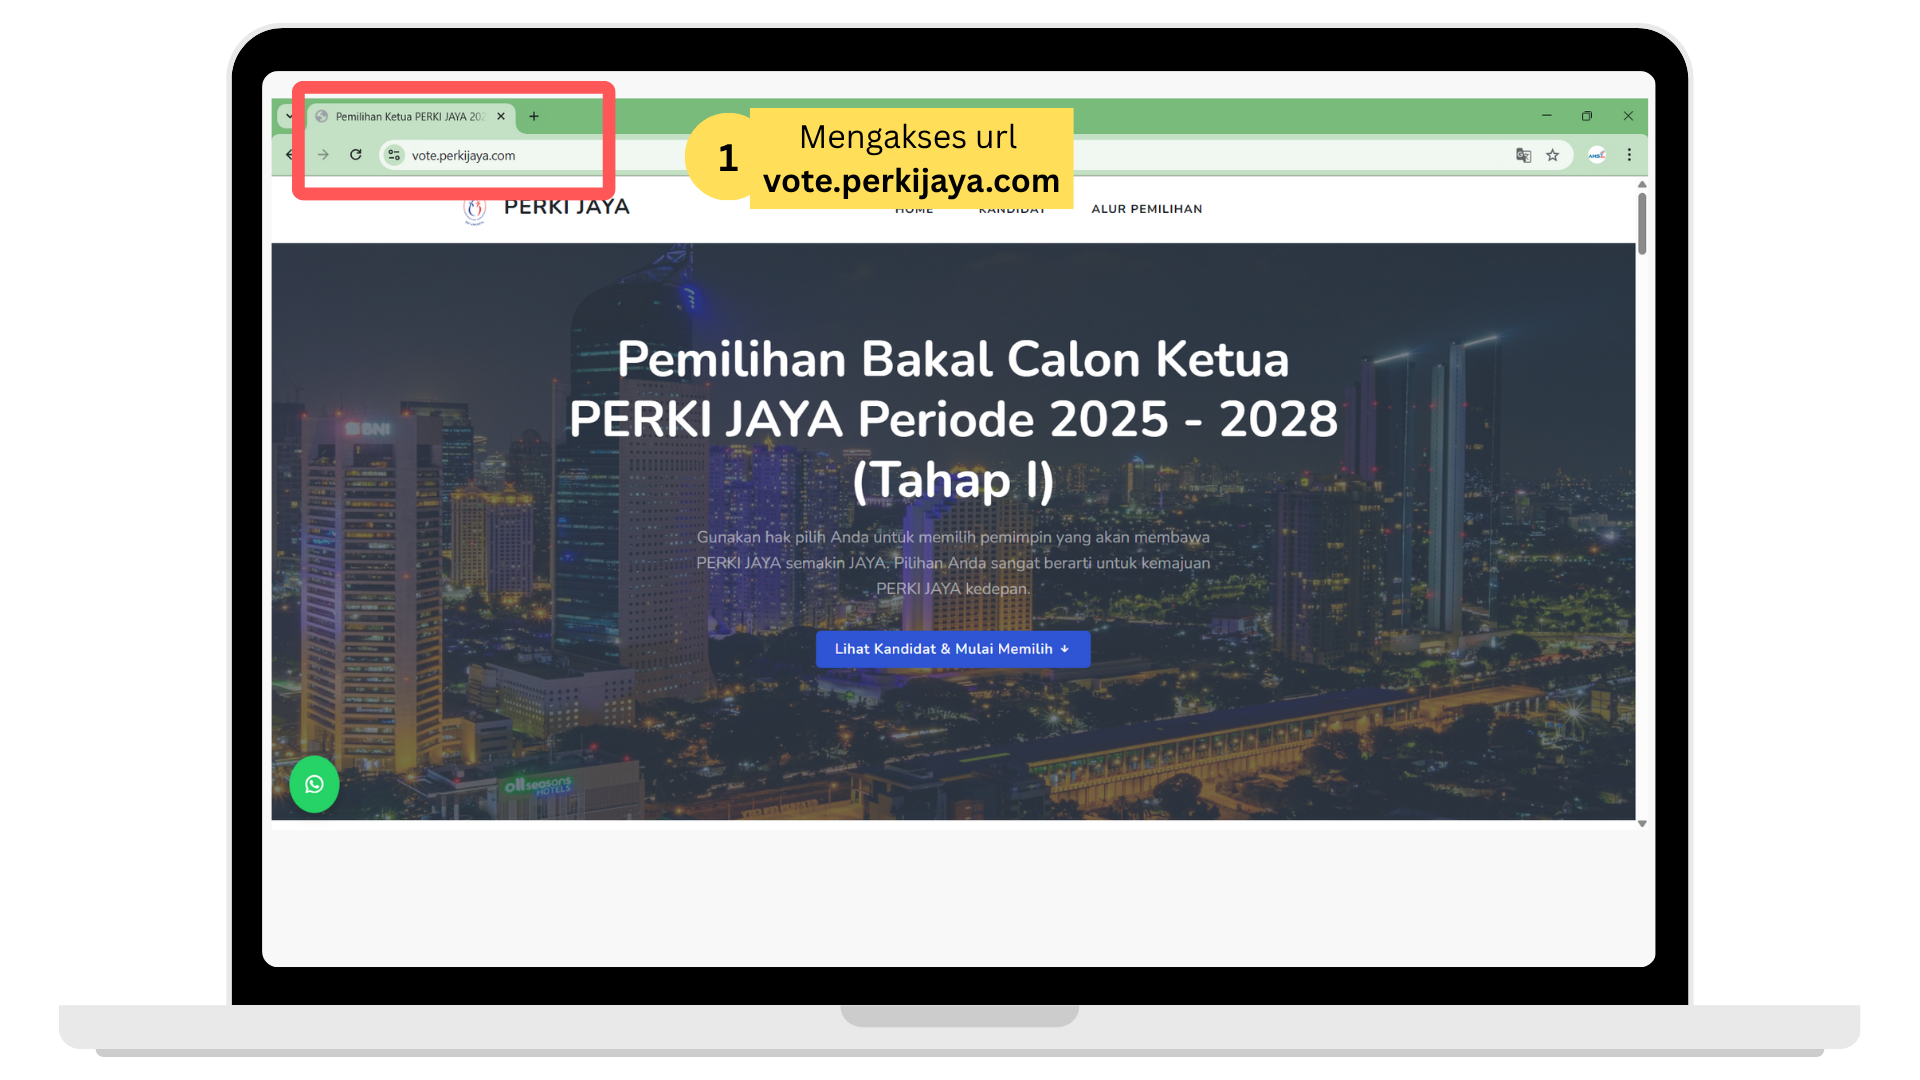Open the Chrome three-dot menu
This screenshot has width=1920, height=1080.
[x=1629, y=155]
